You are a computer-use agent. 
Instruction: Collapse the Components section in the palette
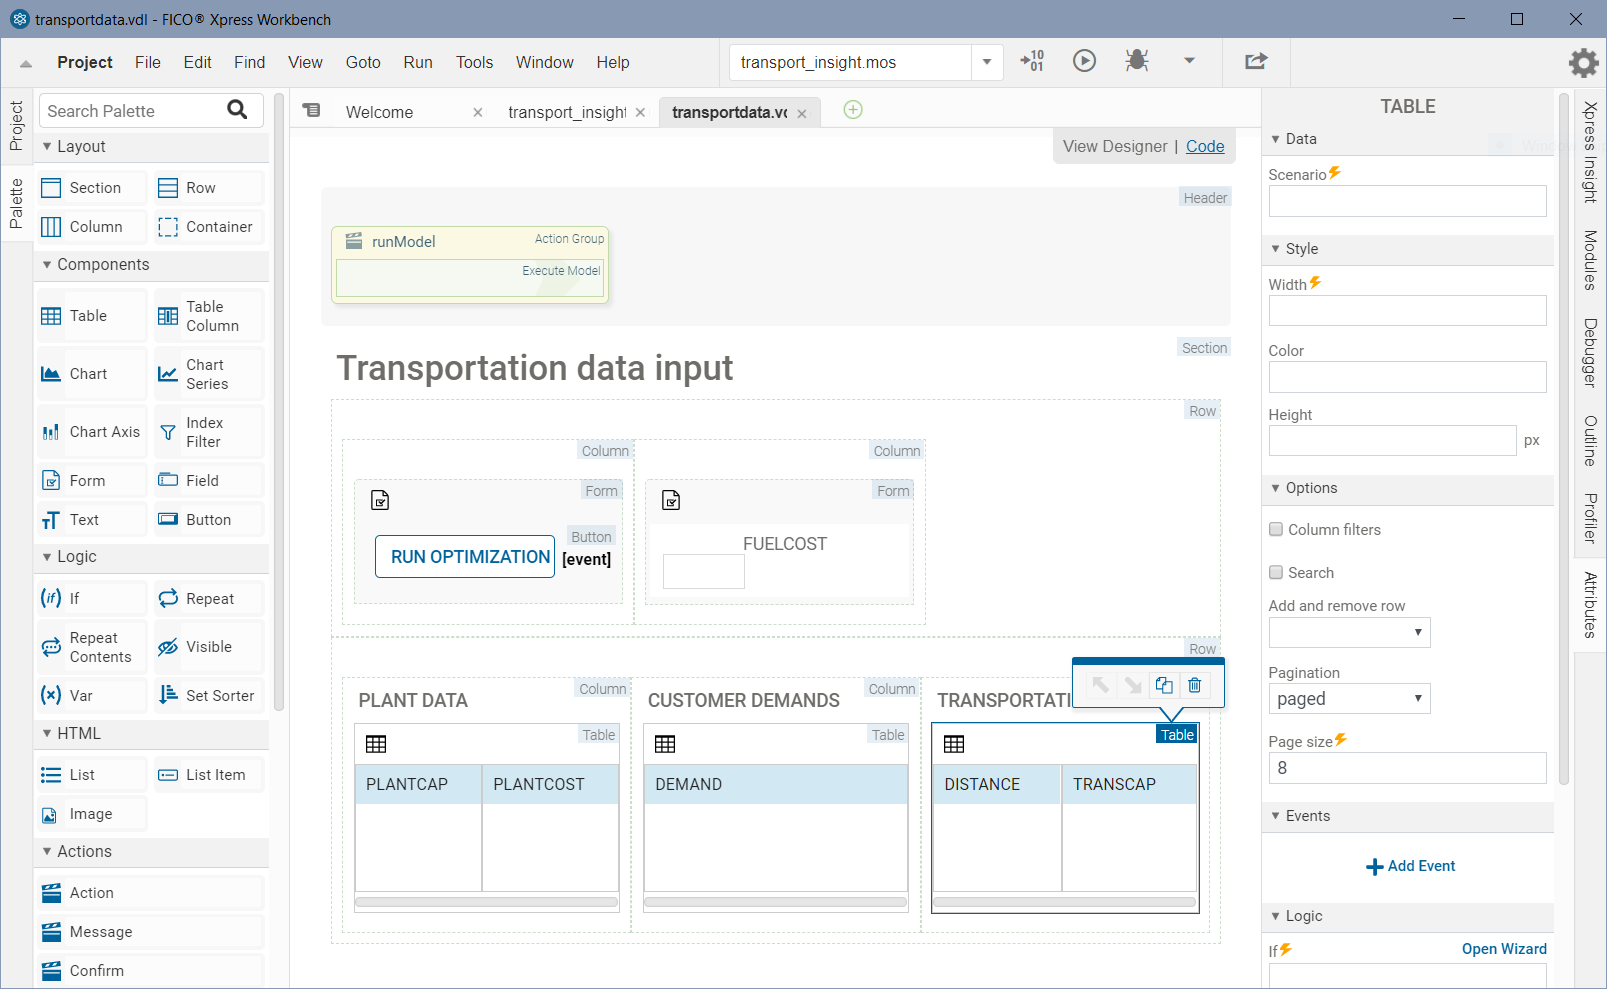(x=47, y=264)
